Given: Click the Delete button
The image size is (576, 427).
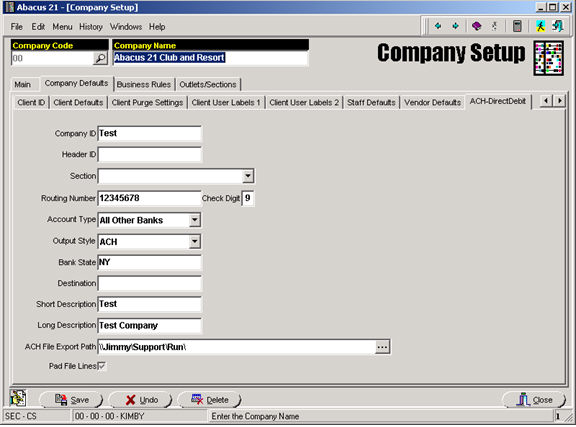Looking at the screenshot, I should (x=209, y=400).
